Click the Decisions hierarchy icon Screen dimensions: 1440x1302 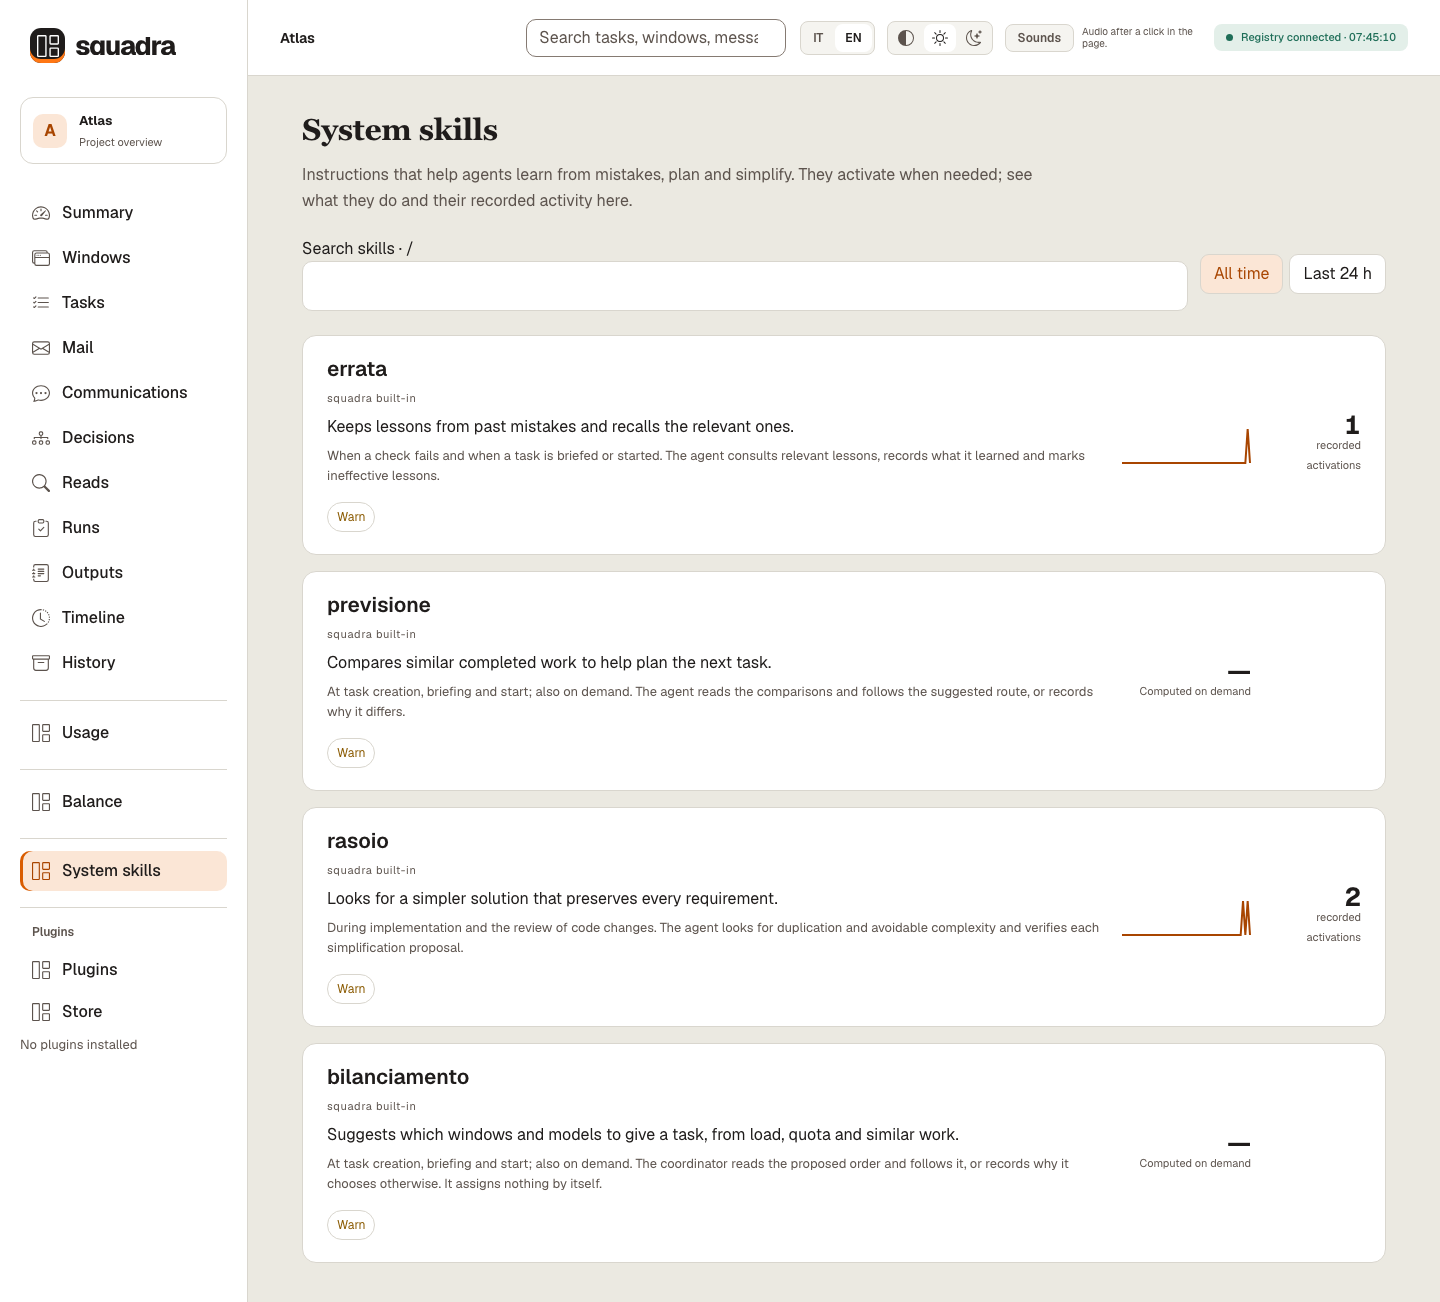click(41, 438)
